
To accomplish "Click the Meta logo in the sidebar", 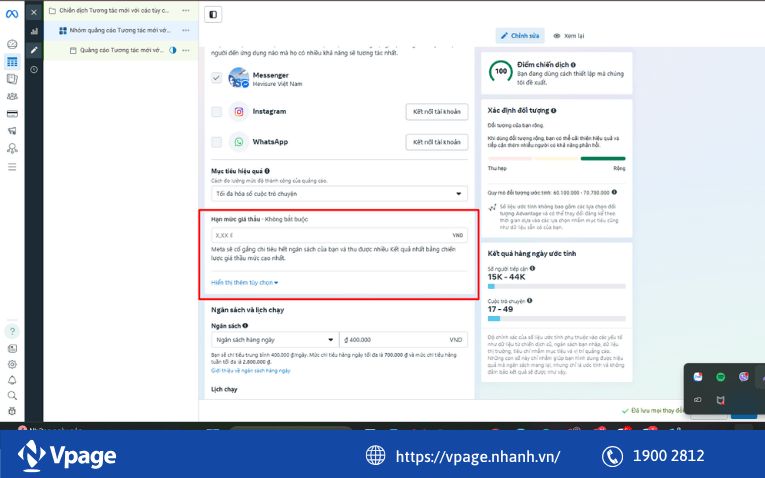I will click(12, 14).
